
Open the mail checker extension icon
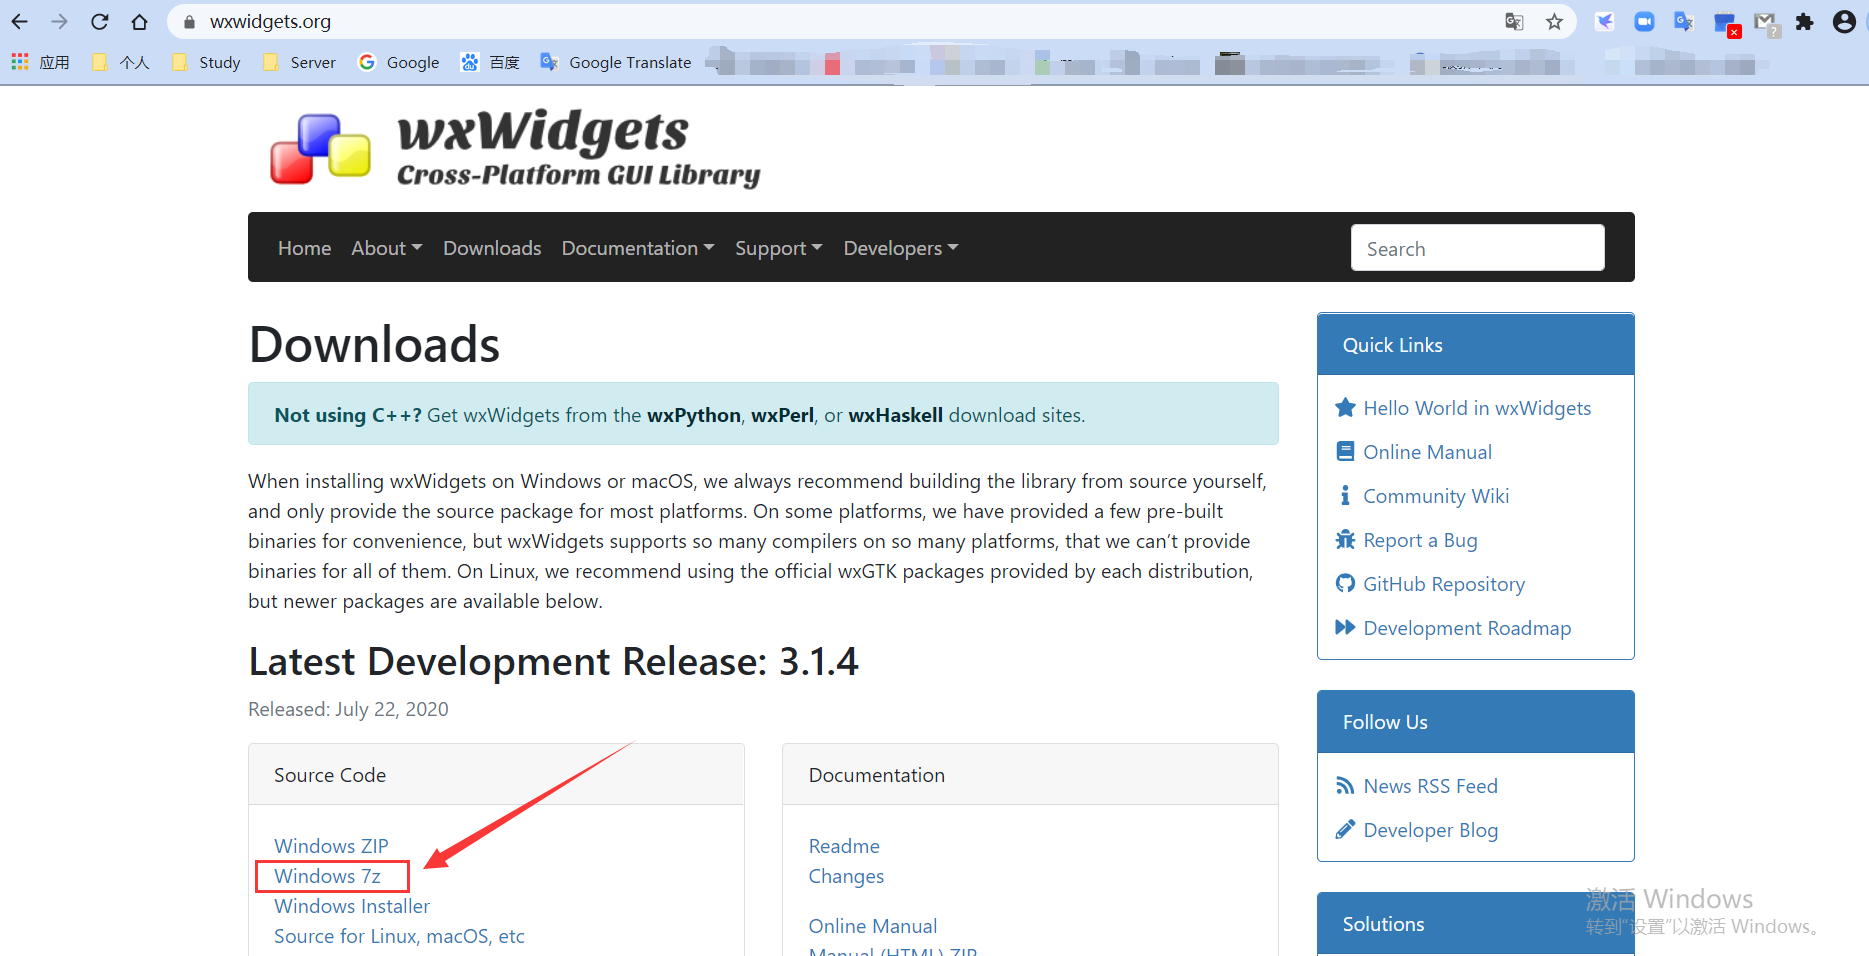tap(1766, 23)
